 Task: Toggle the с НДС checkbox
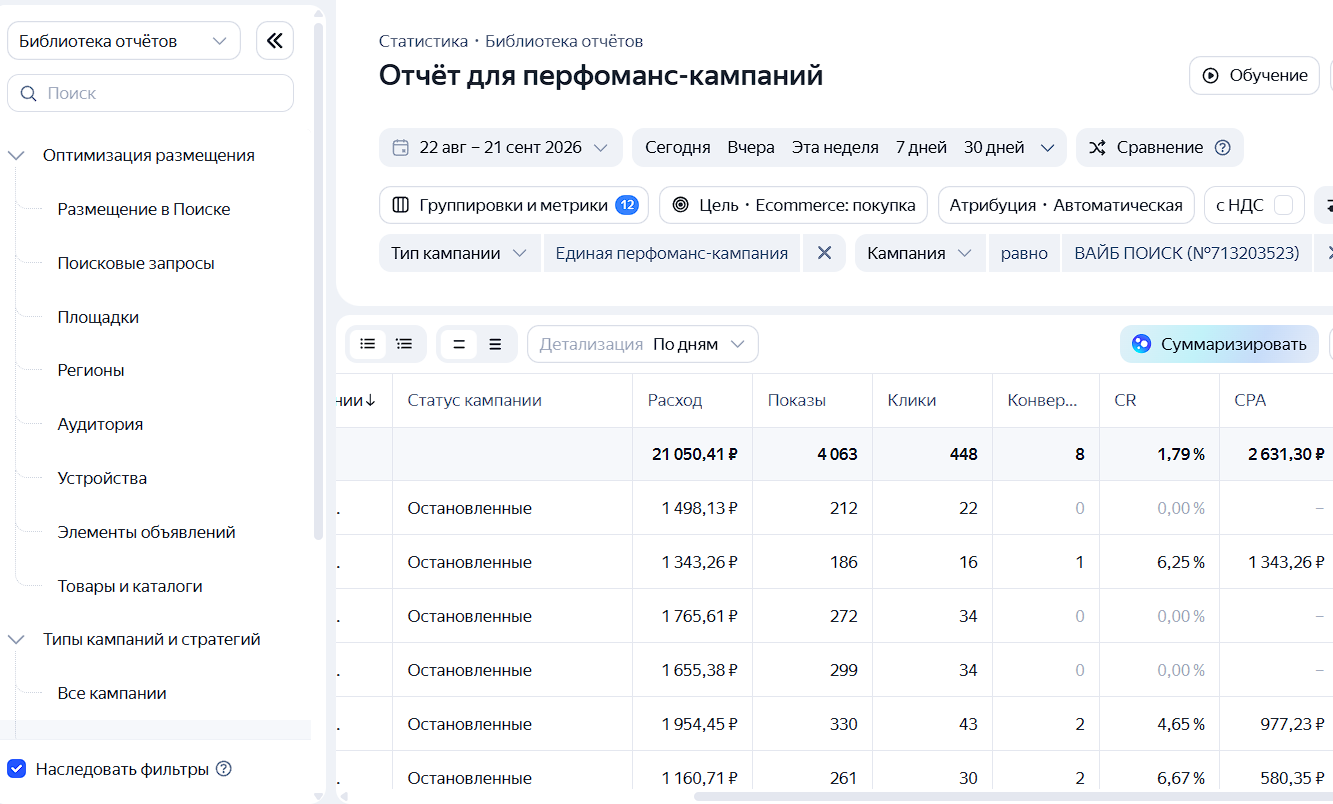pos(1284,205)
